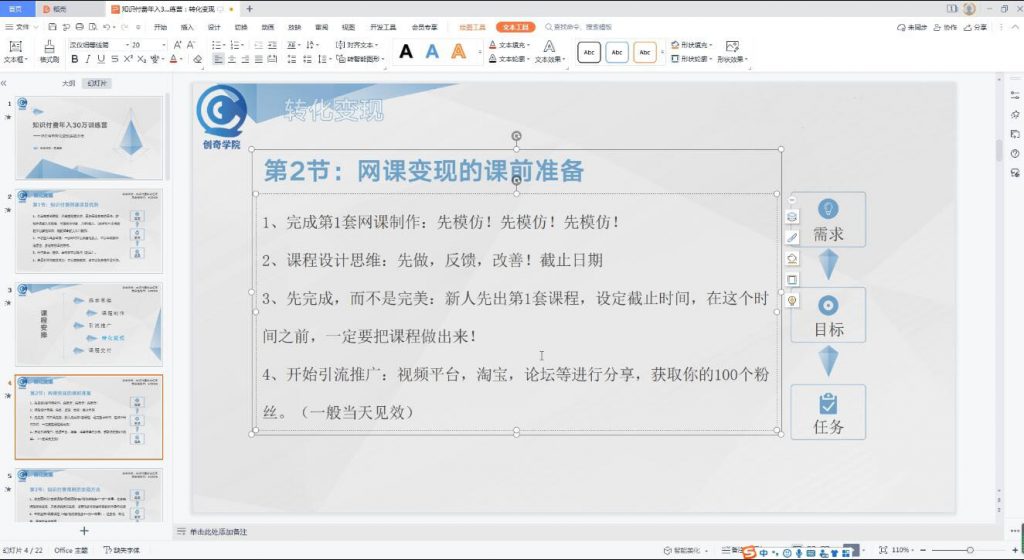Click the rotate handle above the title box
Viewport: 1024px width, 560px height.
click(x=517, y=136)
